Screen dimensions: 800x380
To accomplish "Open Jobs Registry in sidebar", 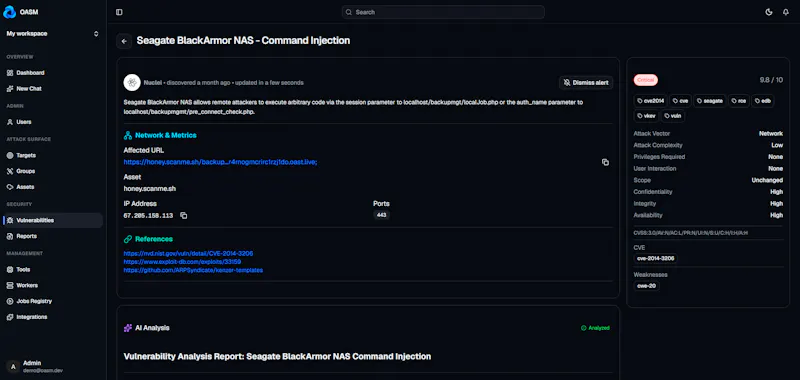I will pyautogui.click(x=52, y=301).
